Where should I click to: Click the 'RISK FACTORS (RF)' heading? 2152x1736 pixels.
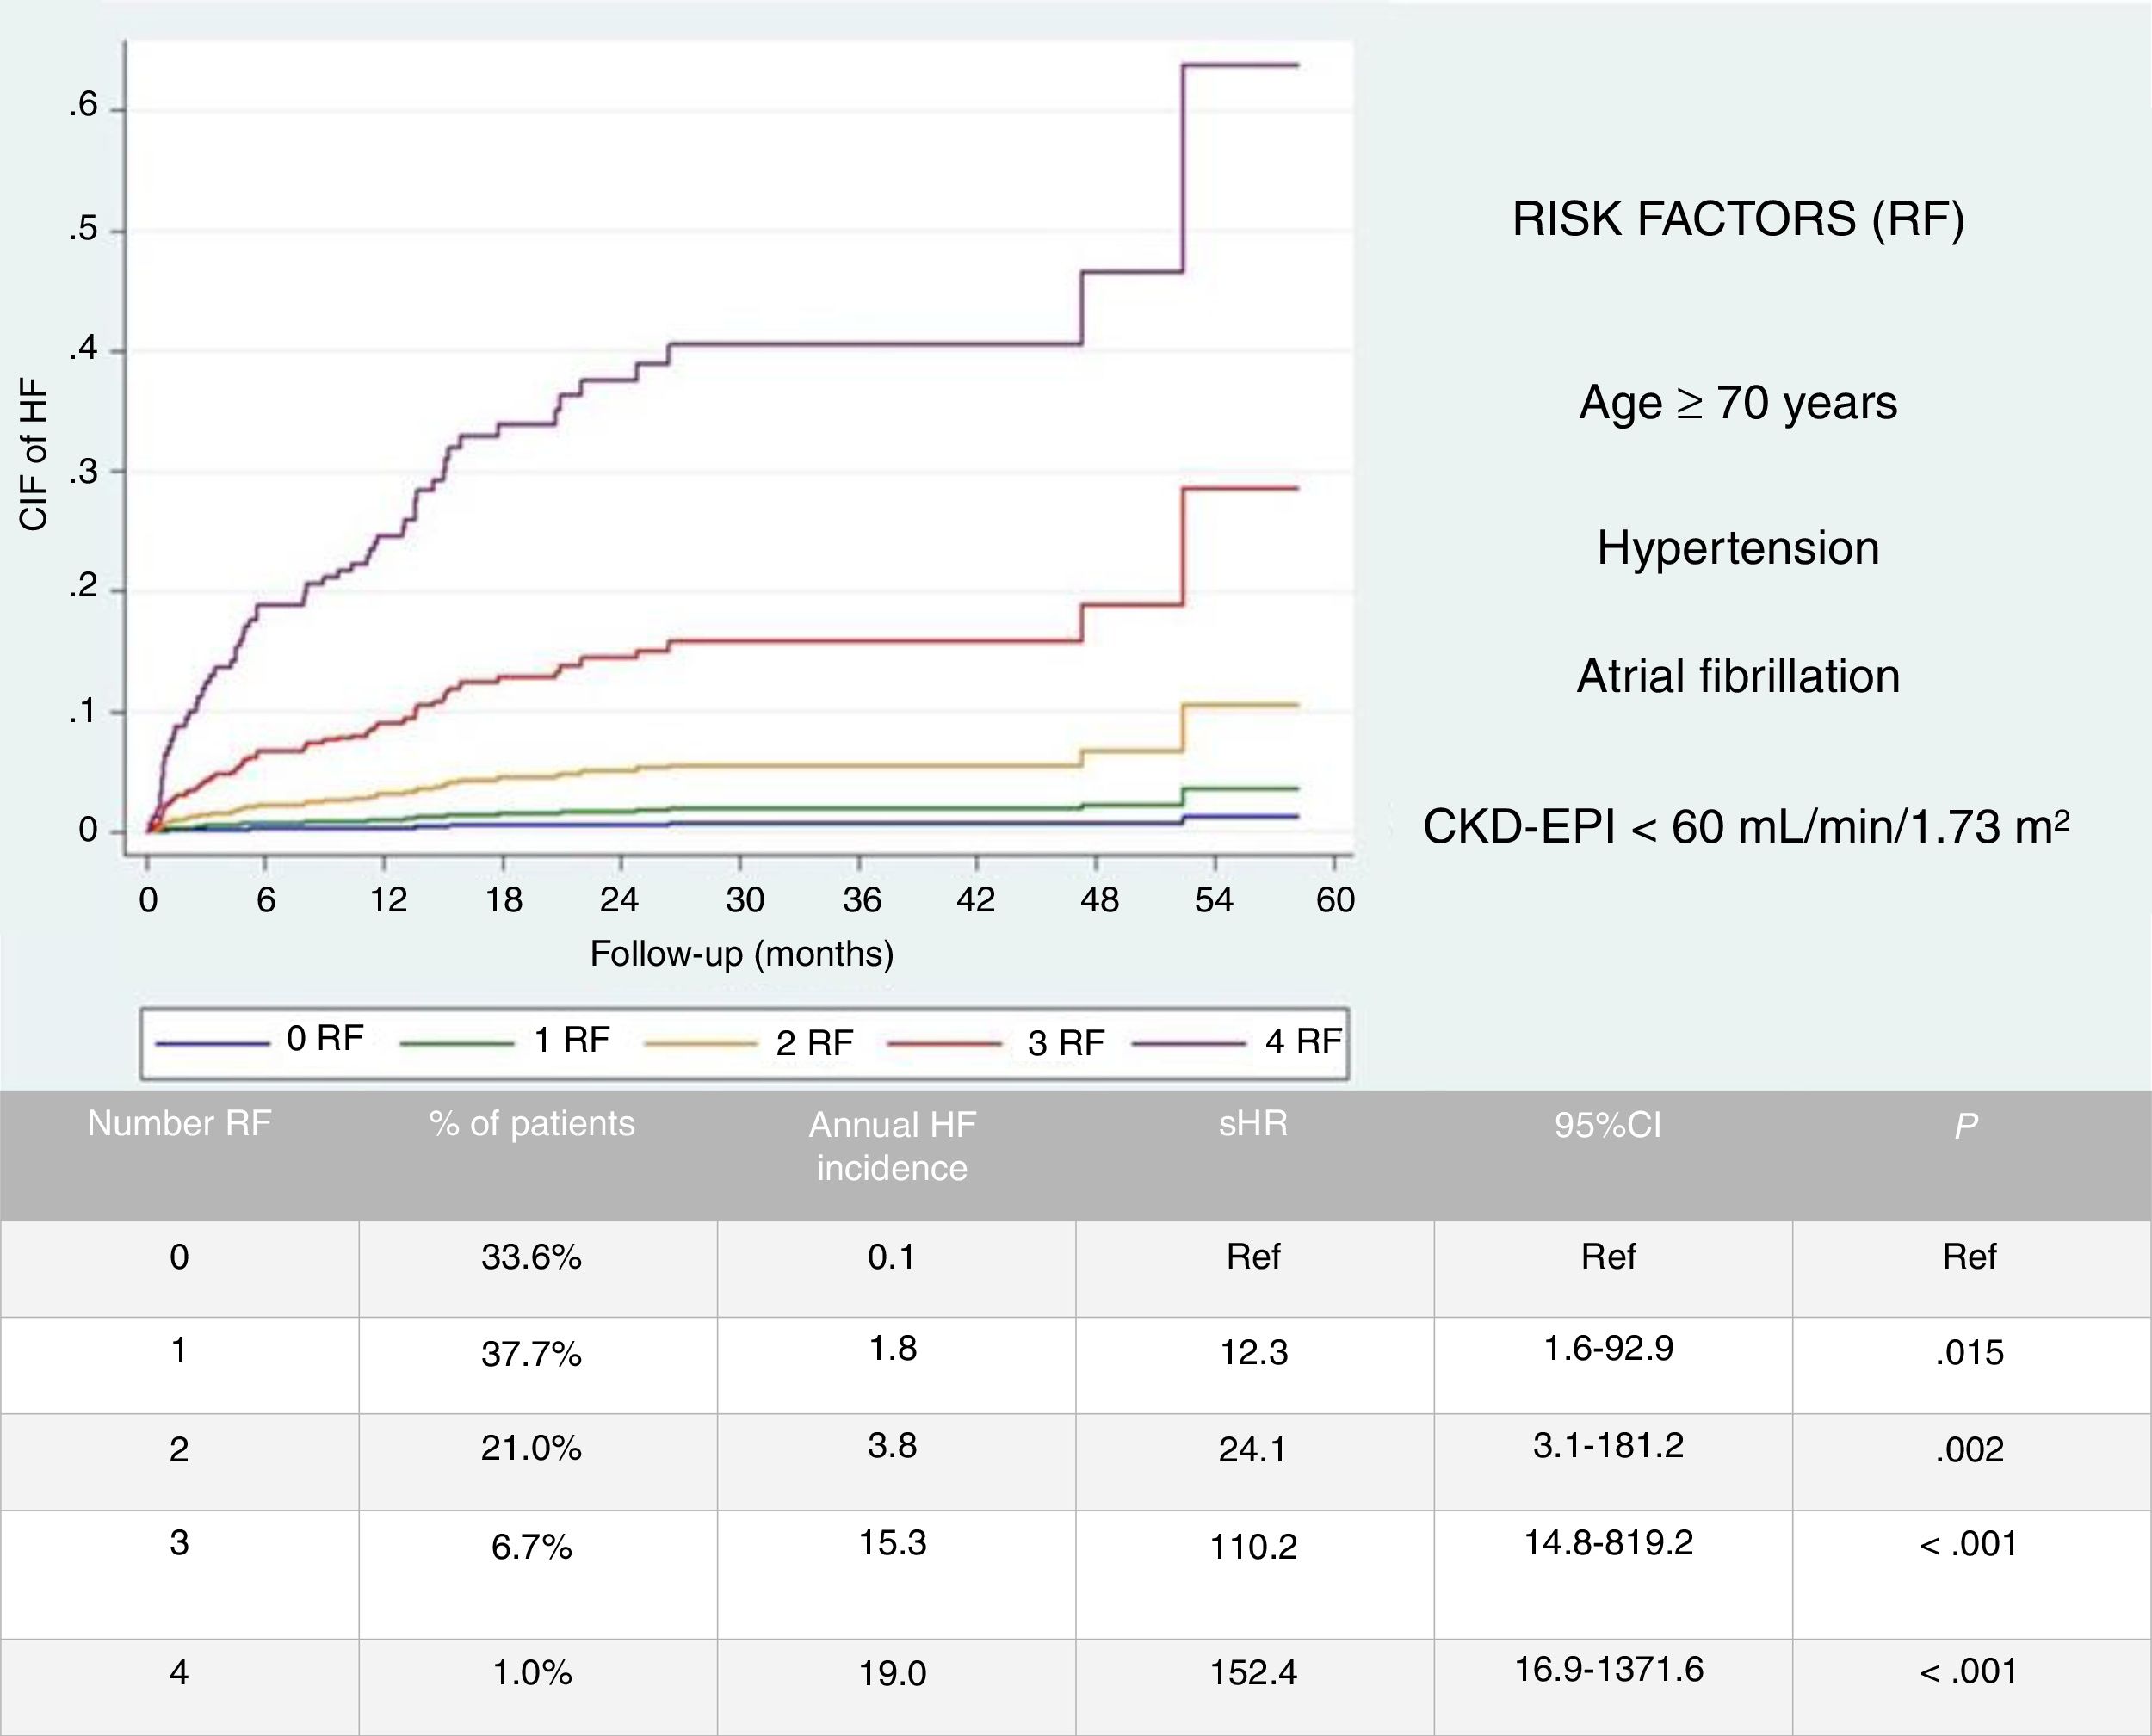[x=1738, y=219]
